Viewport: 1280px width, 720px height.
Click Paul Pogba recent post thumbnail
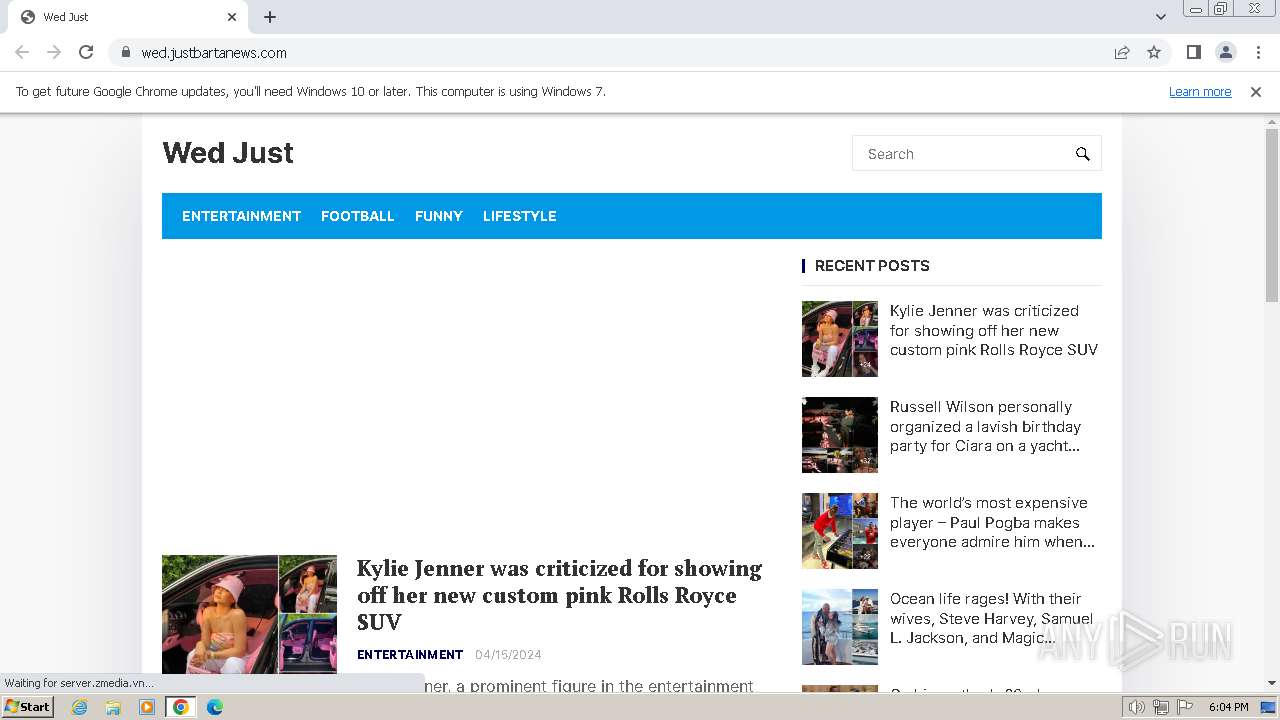pyautogui.click(x=840, y=531)
